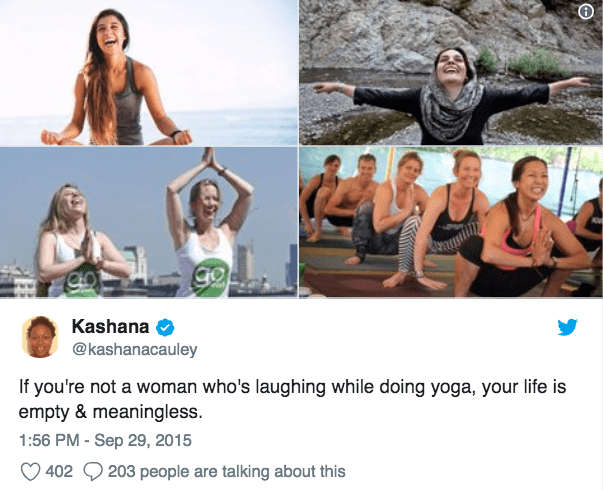This screenshot has width=603, height=490.
Task: Click the Twitter bird logo
Action: tap(567, 327)
